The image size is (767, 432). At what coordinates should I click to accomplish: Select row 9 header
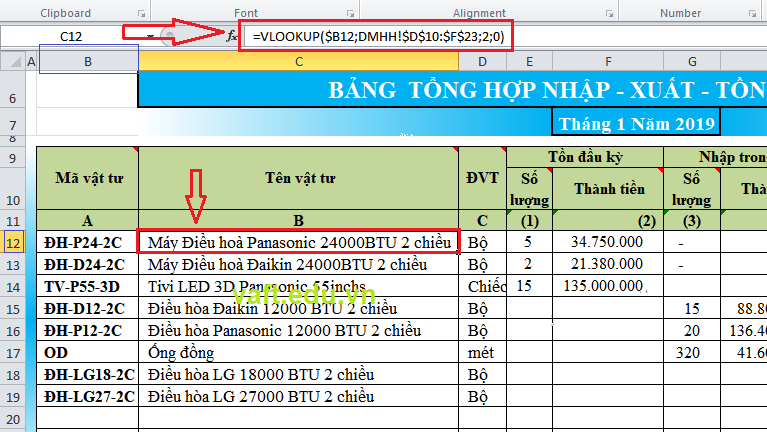pyautogui.click(x=13, y=157)
